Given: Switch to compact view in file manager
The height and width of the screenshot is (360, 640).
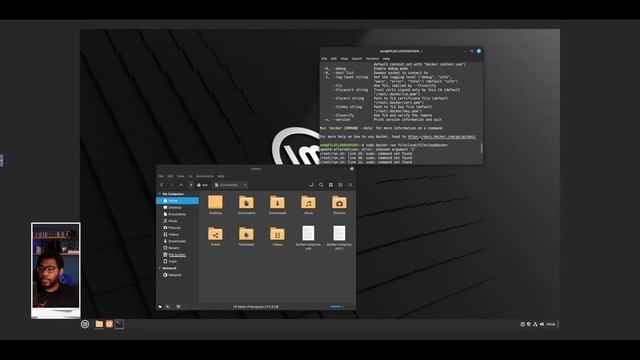Looking at the screenshot, I should tap(350, 185).
